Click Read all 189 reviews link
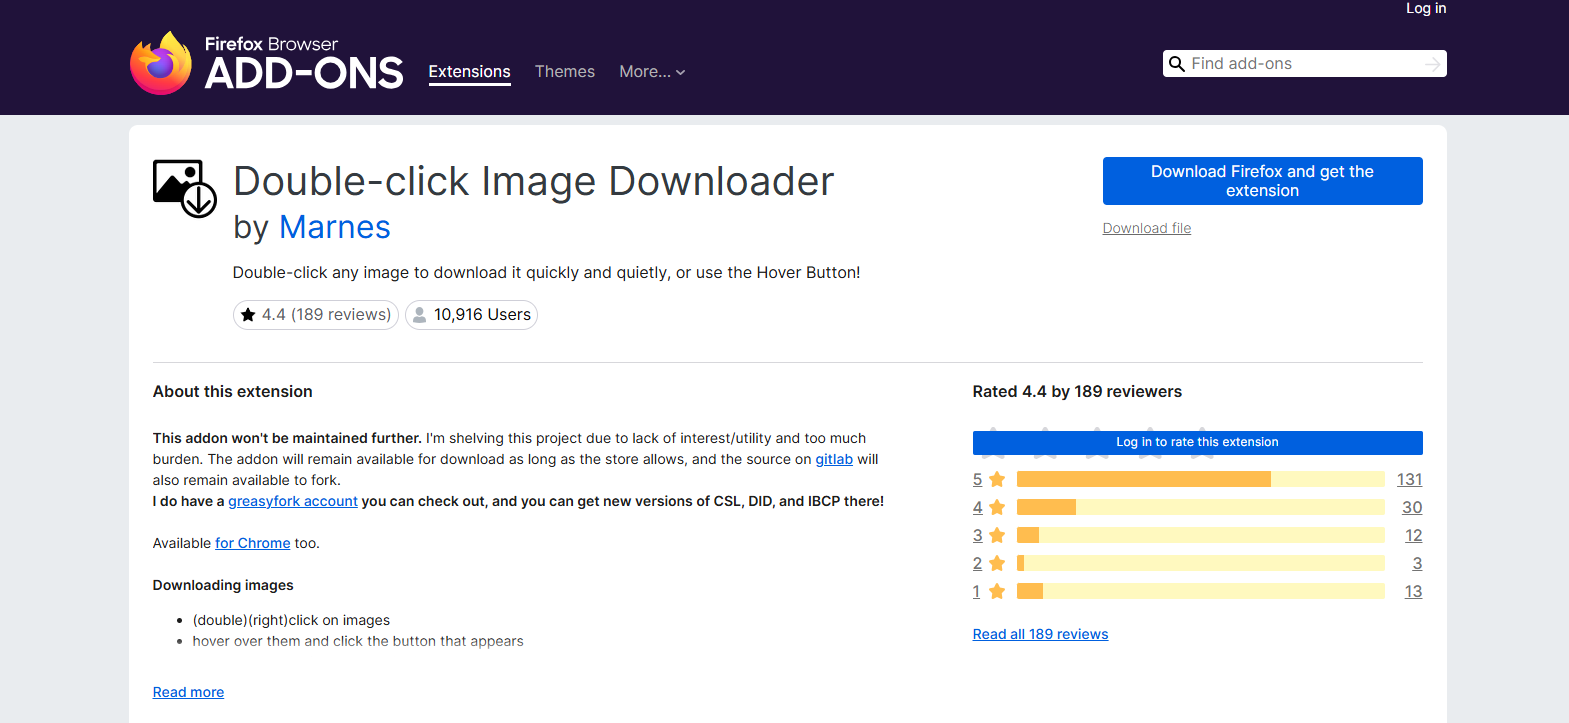Viewport: 1569px width, 723px height. point(1040,634)
